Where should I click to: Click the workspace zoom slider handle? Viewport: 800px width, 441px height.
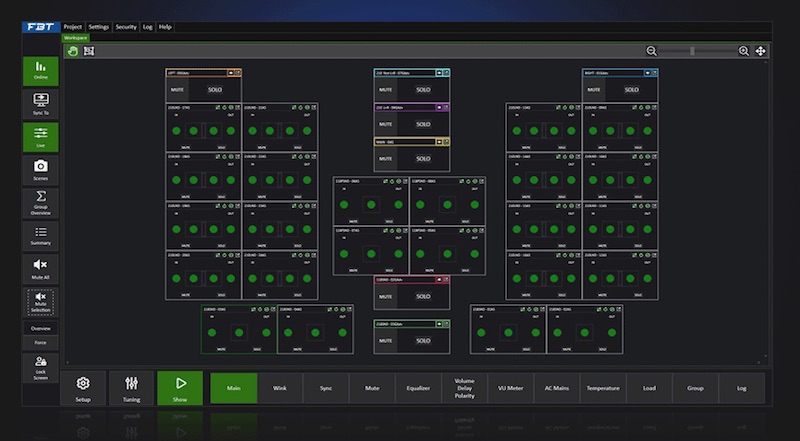click(692, 51)
